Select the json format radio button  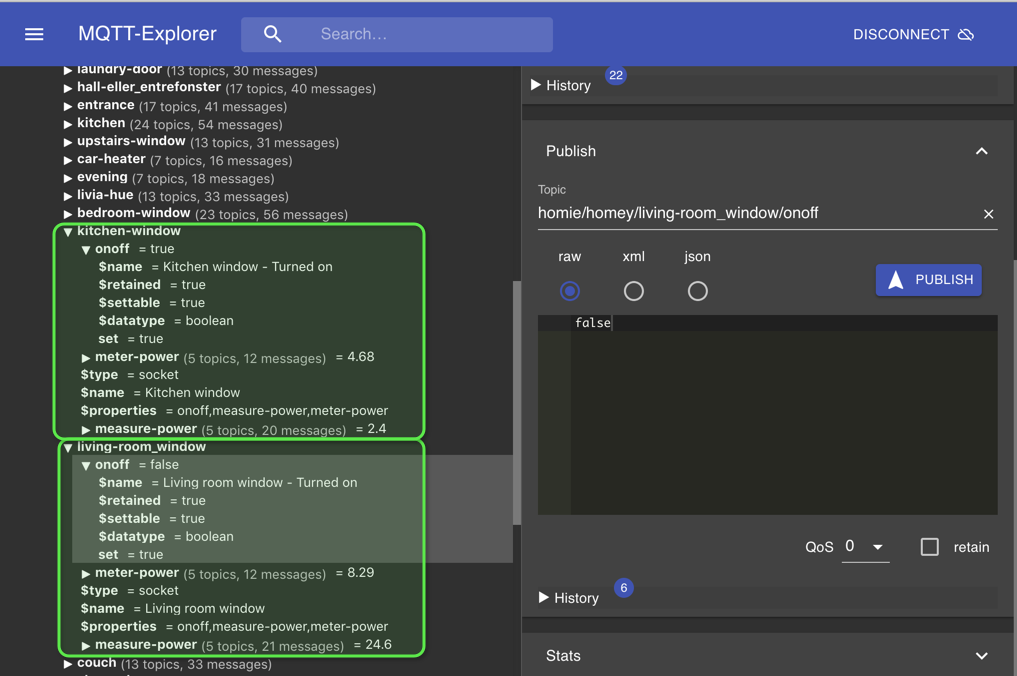pyautogui.click(x=697, y=291)
